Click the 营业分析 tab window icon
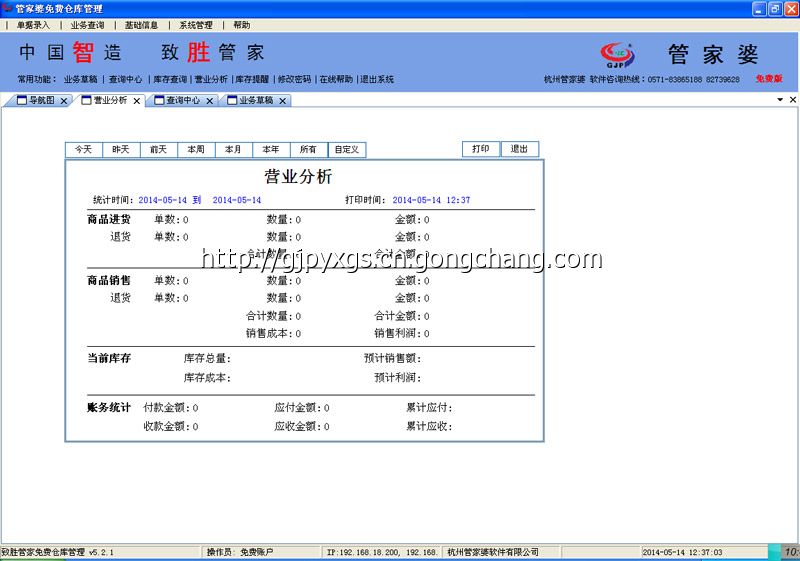The width and height of the screenshot is (800, 561). coord(87,100)
